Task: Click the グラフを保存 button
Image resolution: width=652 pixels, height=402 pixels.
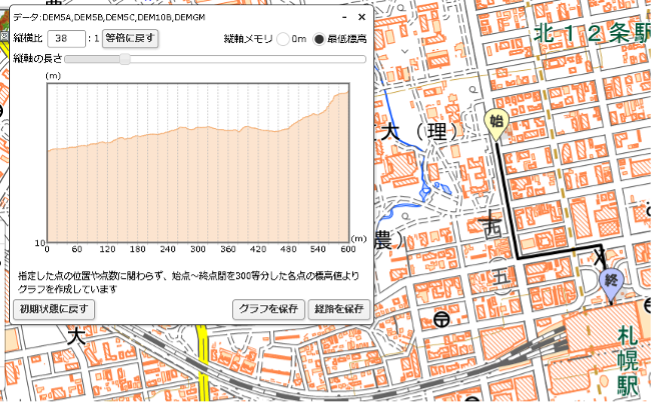Action: (x=268, y=309)
